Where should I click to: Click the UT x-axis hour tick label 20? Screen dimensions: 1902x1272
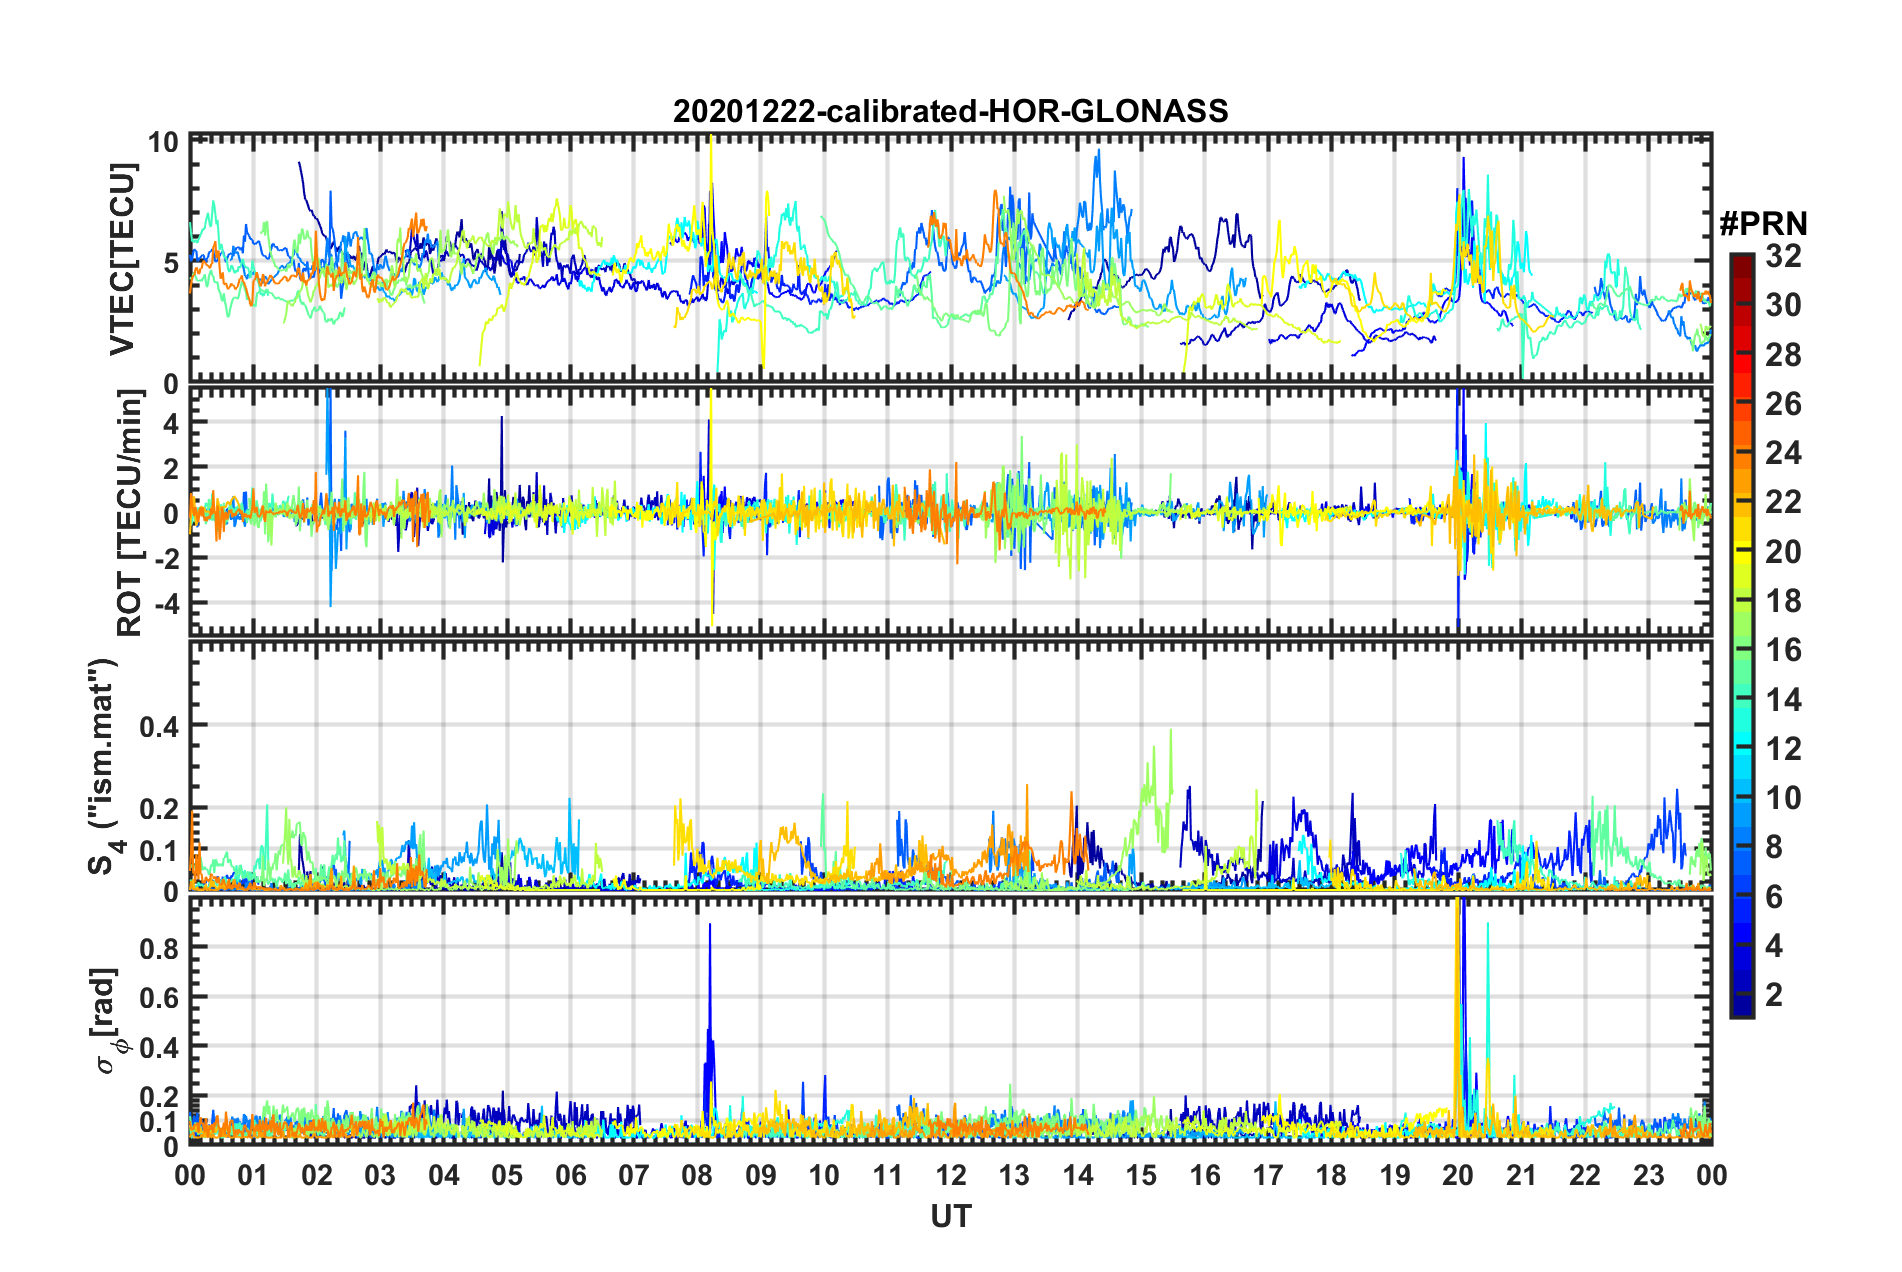point(1458,1175)
